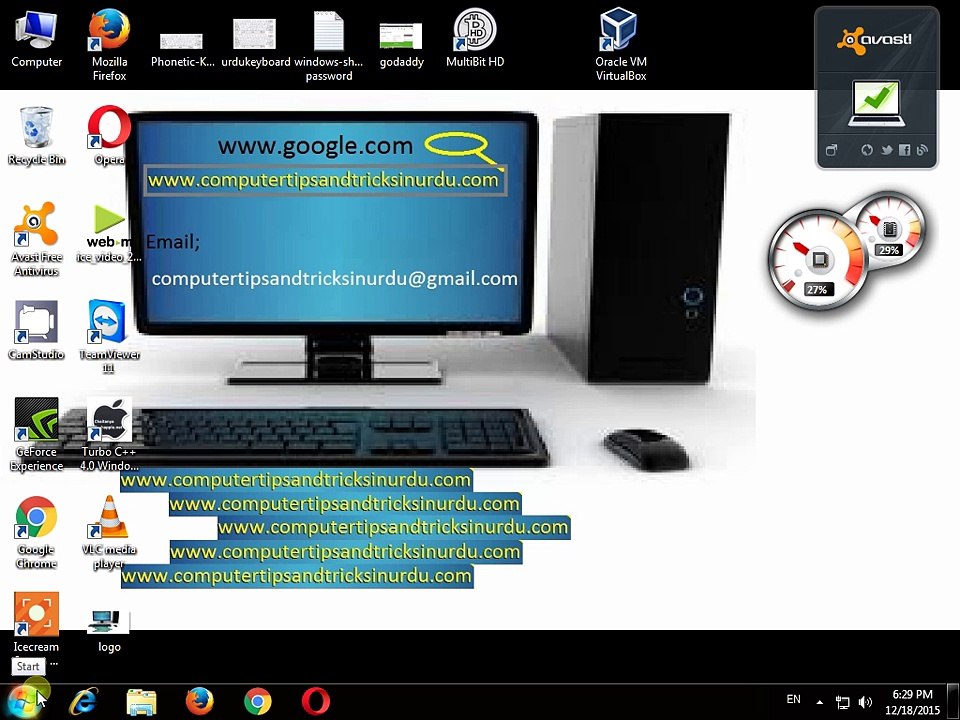Launch Google Chrome desktop shortcut
The width and height of the screenshot is (960, 720).
(36, 531)
